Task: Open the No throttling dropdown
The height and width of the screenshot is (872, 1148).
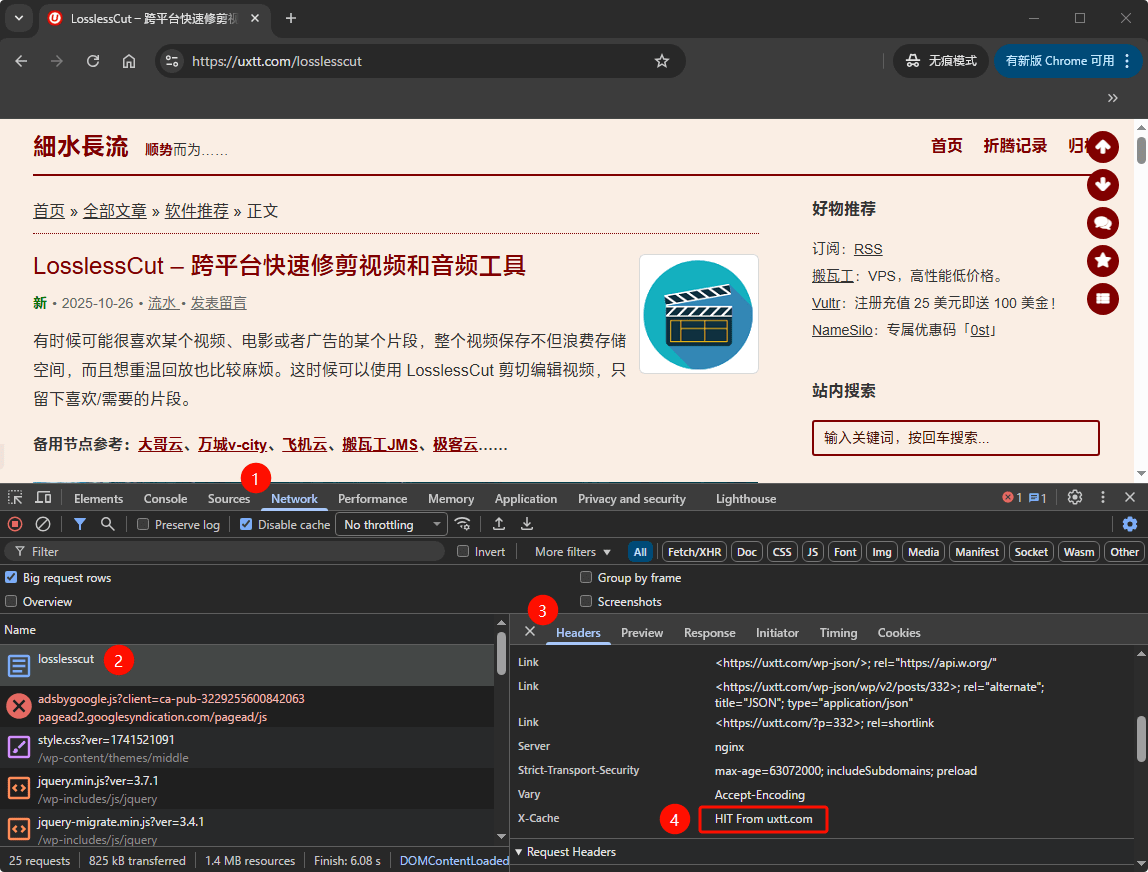Action: tap(390, 525)
